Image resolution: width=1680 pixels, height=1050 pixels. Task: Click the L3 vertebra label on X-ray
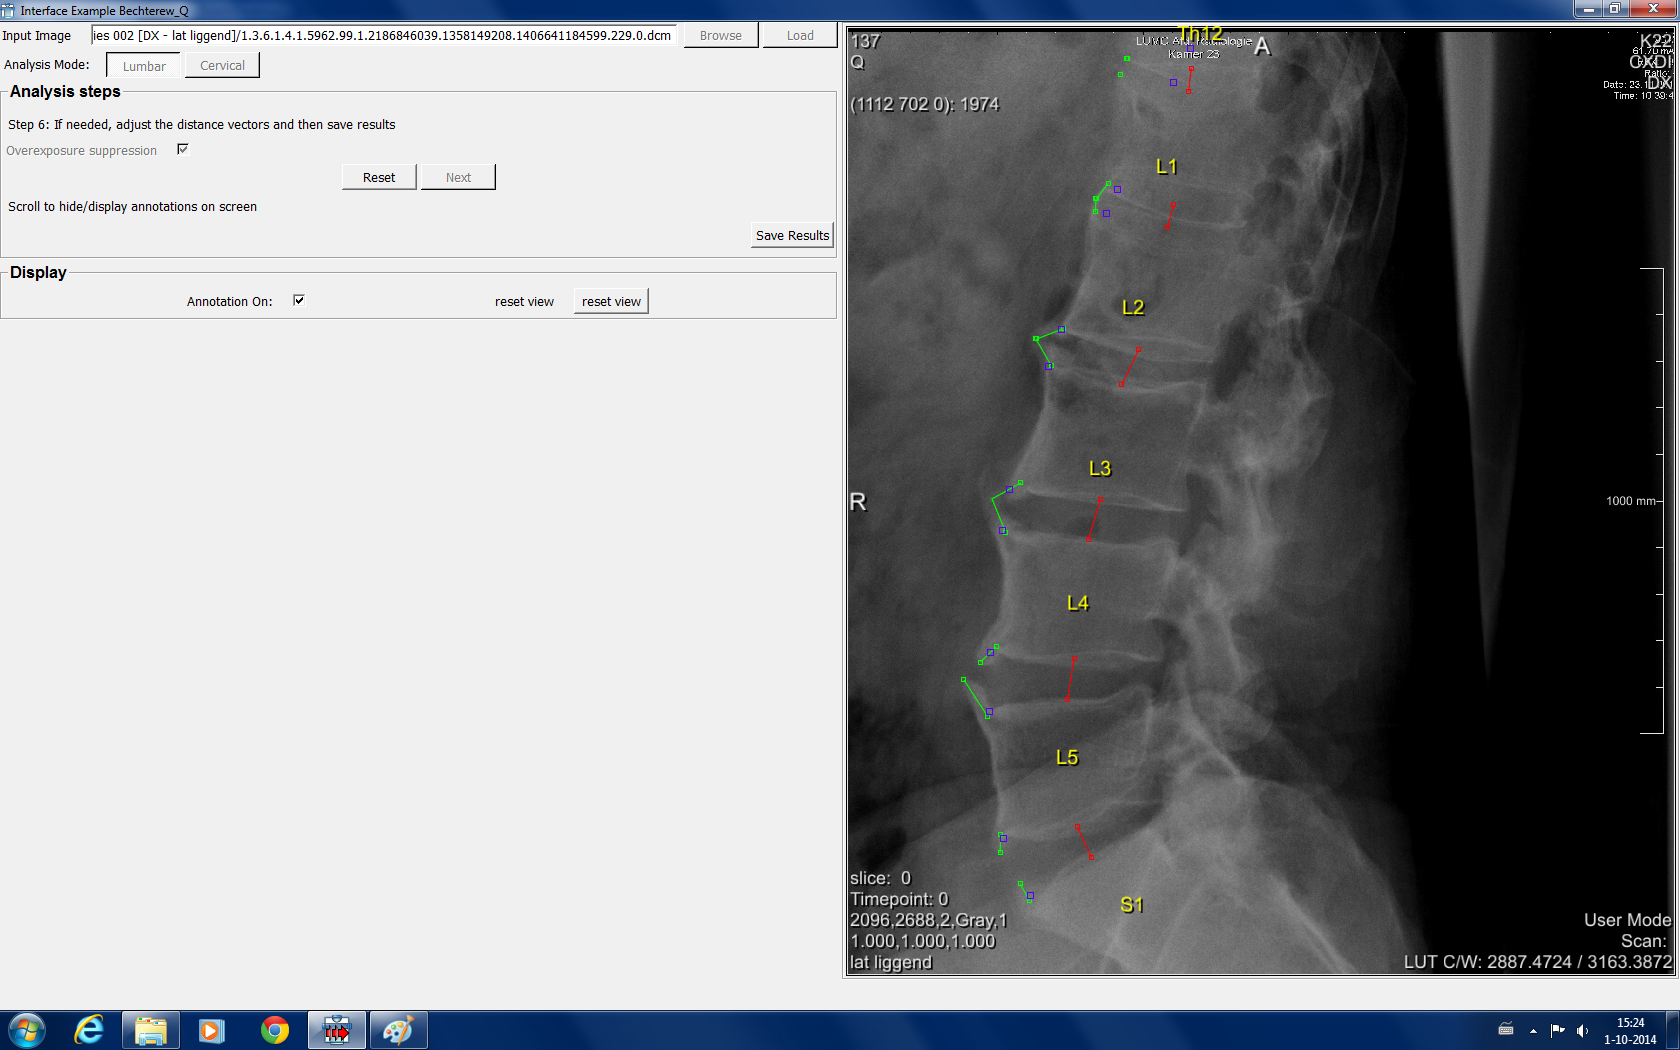click(x=1099, y=468)
